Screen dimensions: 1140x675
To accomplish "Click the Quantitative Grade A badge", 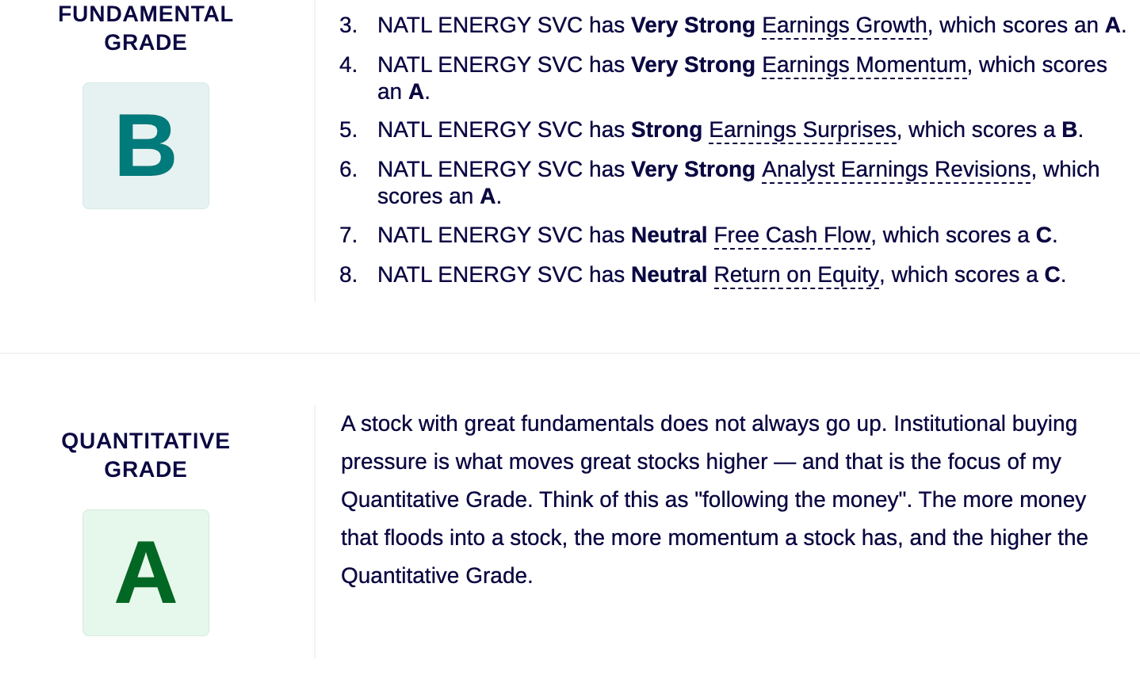I will tap(146, 572).
